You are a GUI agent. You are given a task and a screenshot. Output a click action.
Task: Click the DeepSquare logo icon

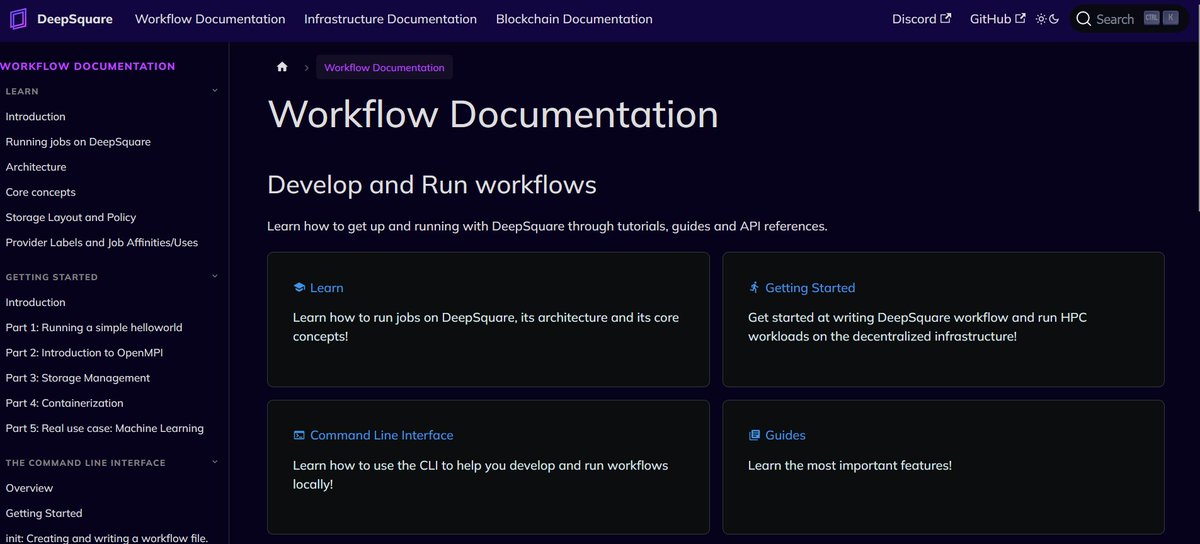(18, 19)
